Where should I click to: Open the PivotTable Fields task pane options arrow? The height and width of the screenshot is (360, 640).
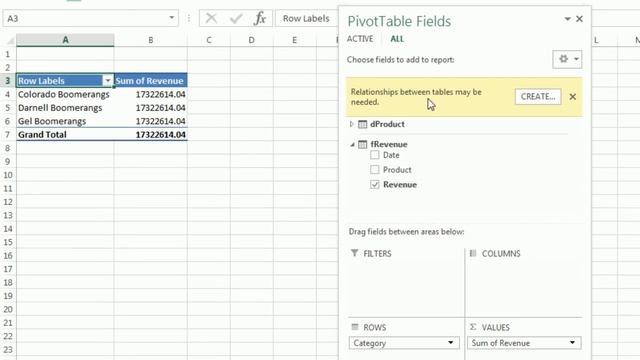pyautogui.click(x=567, y=19)
